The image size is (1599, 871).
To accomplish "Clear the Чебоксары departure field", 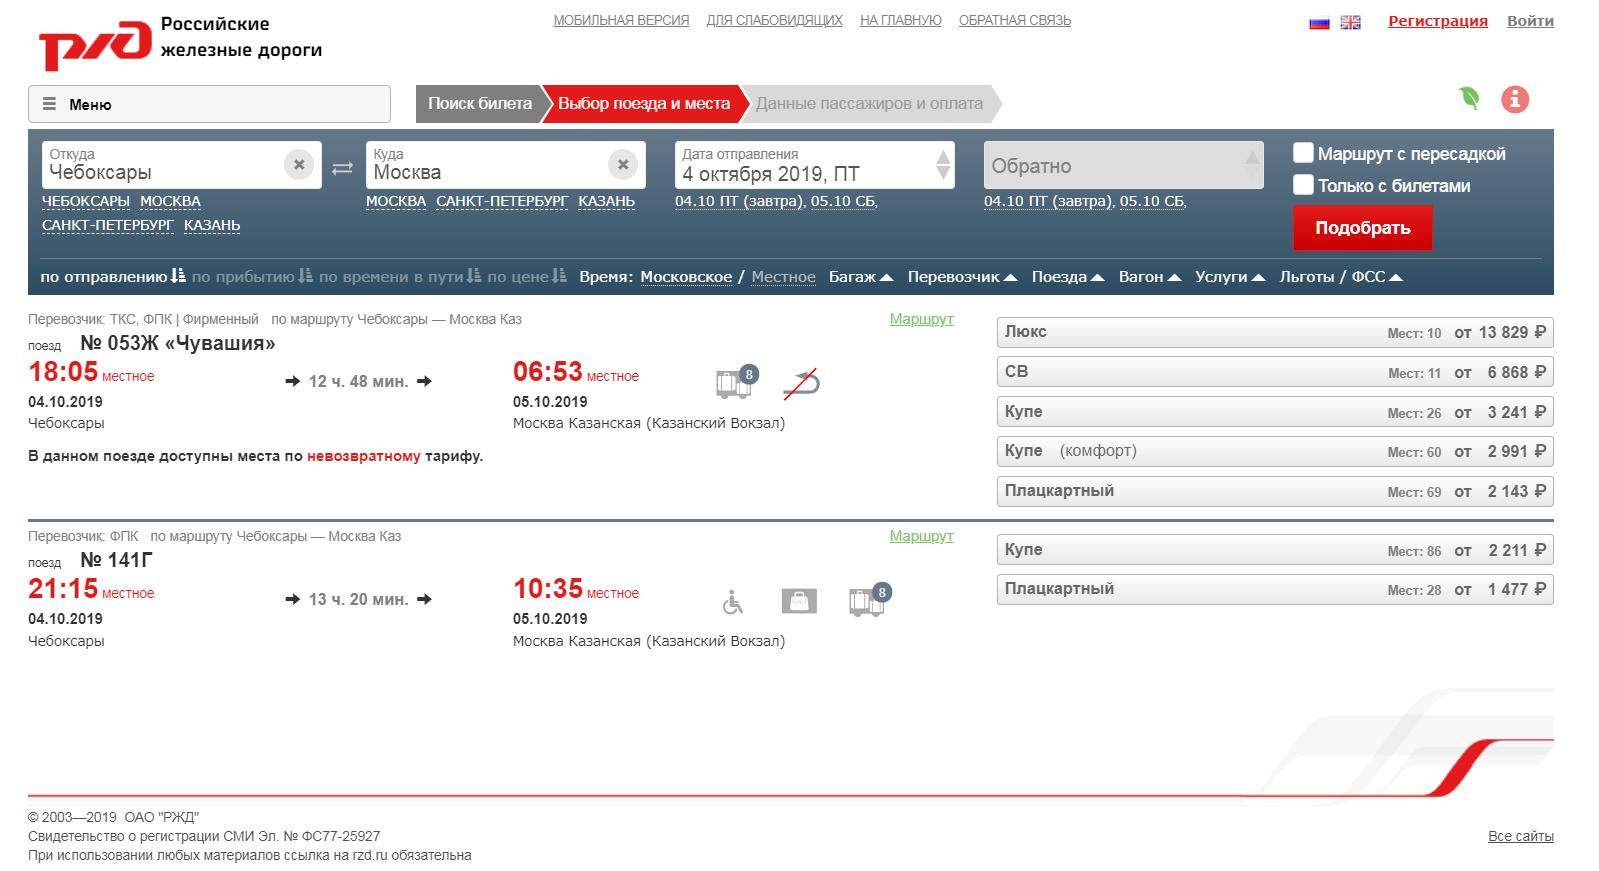I will coord(299,164).
